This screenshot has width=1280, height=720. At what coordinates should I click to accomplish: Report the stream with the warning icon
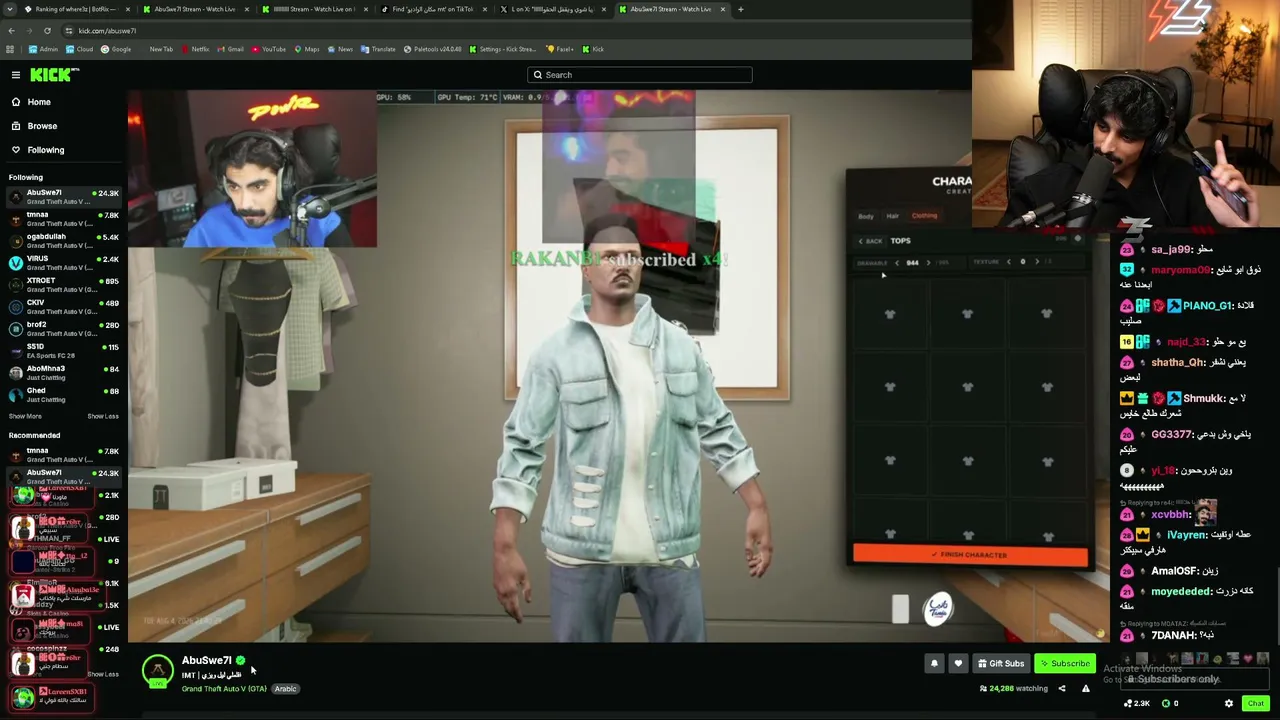1085,688
